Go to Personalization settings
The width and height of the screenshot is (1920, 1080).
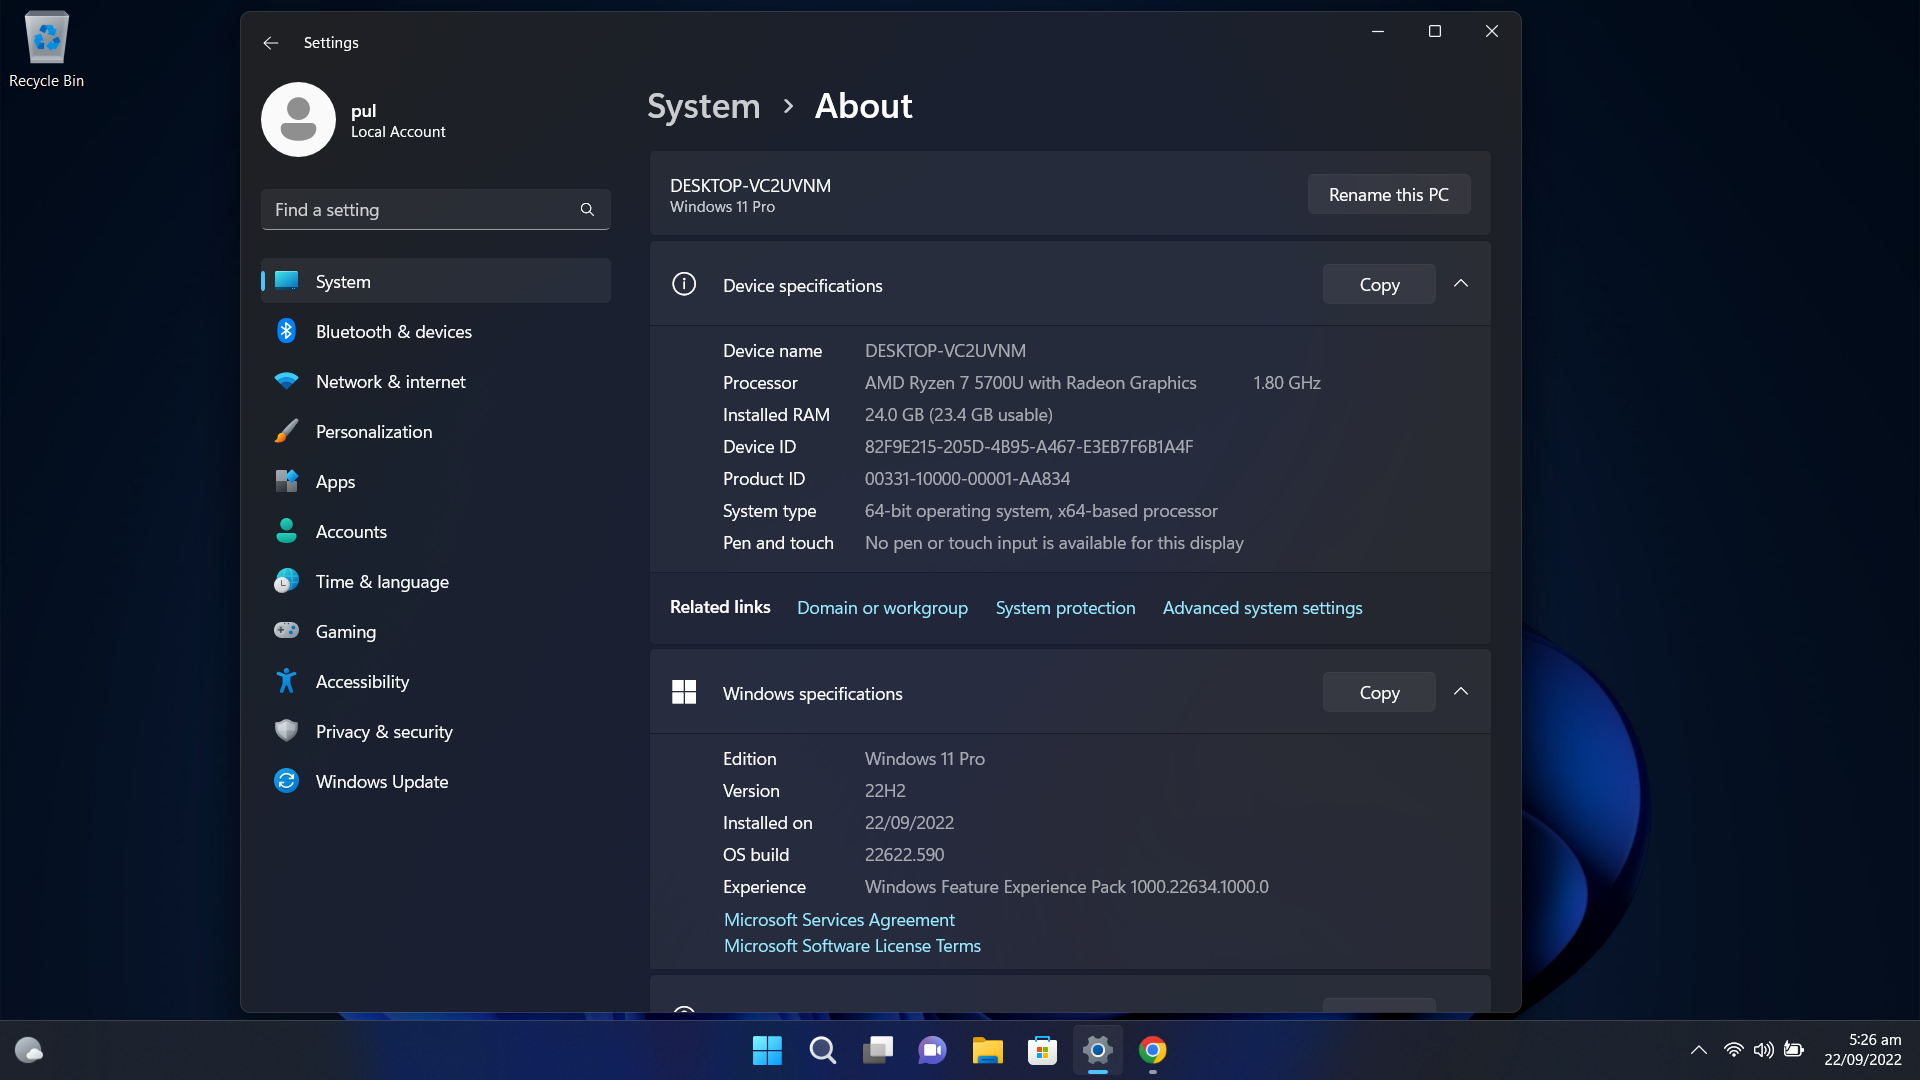(436, 431)
